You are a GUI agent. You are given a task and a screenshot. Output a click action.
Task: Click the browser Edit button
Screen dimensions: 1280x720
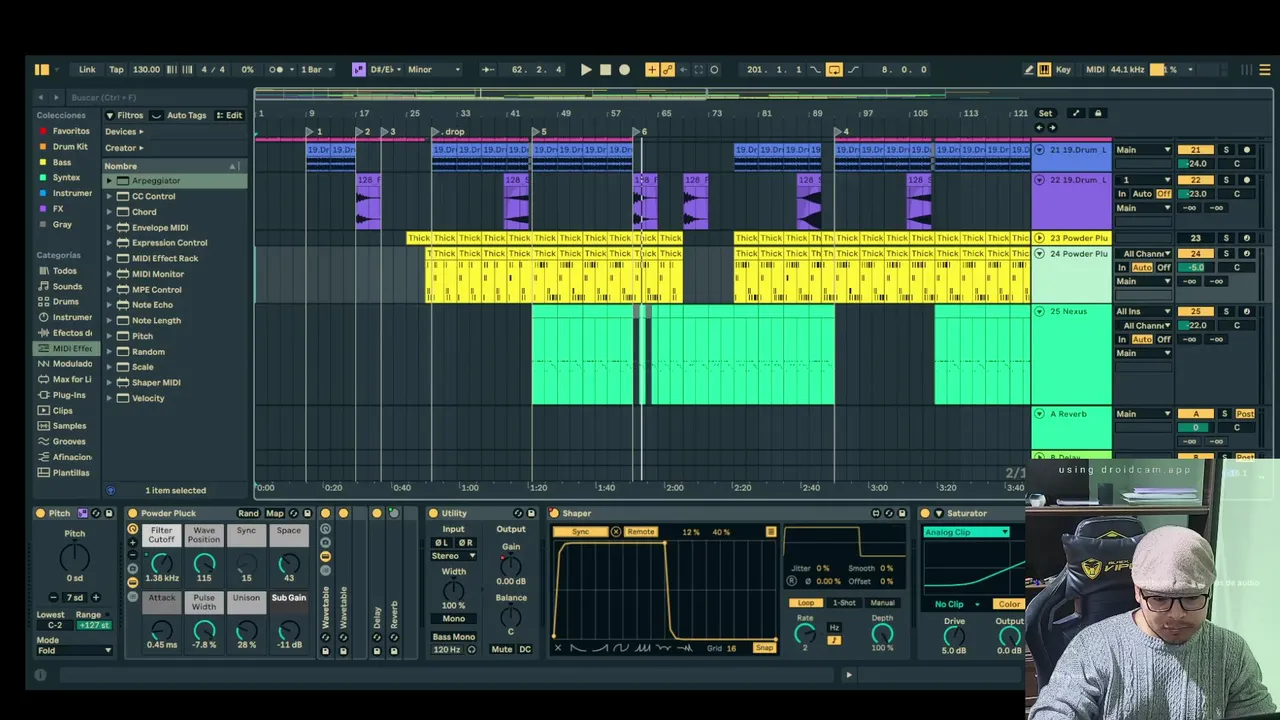(229, 115)
